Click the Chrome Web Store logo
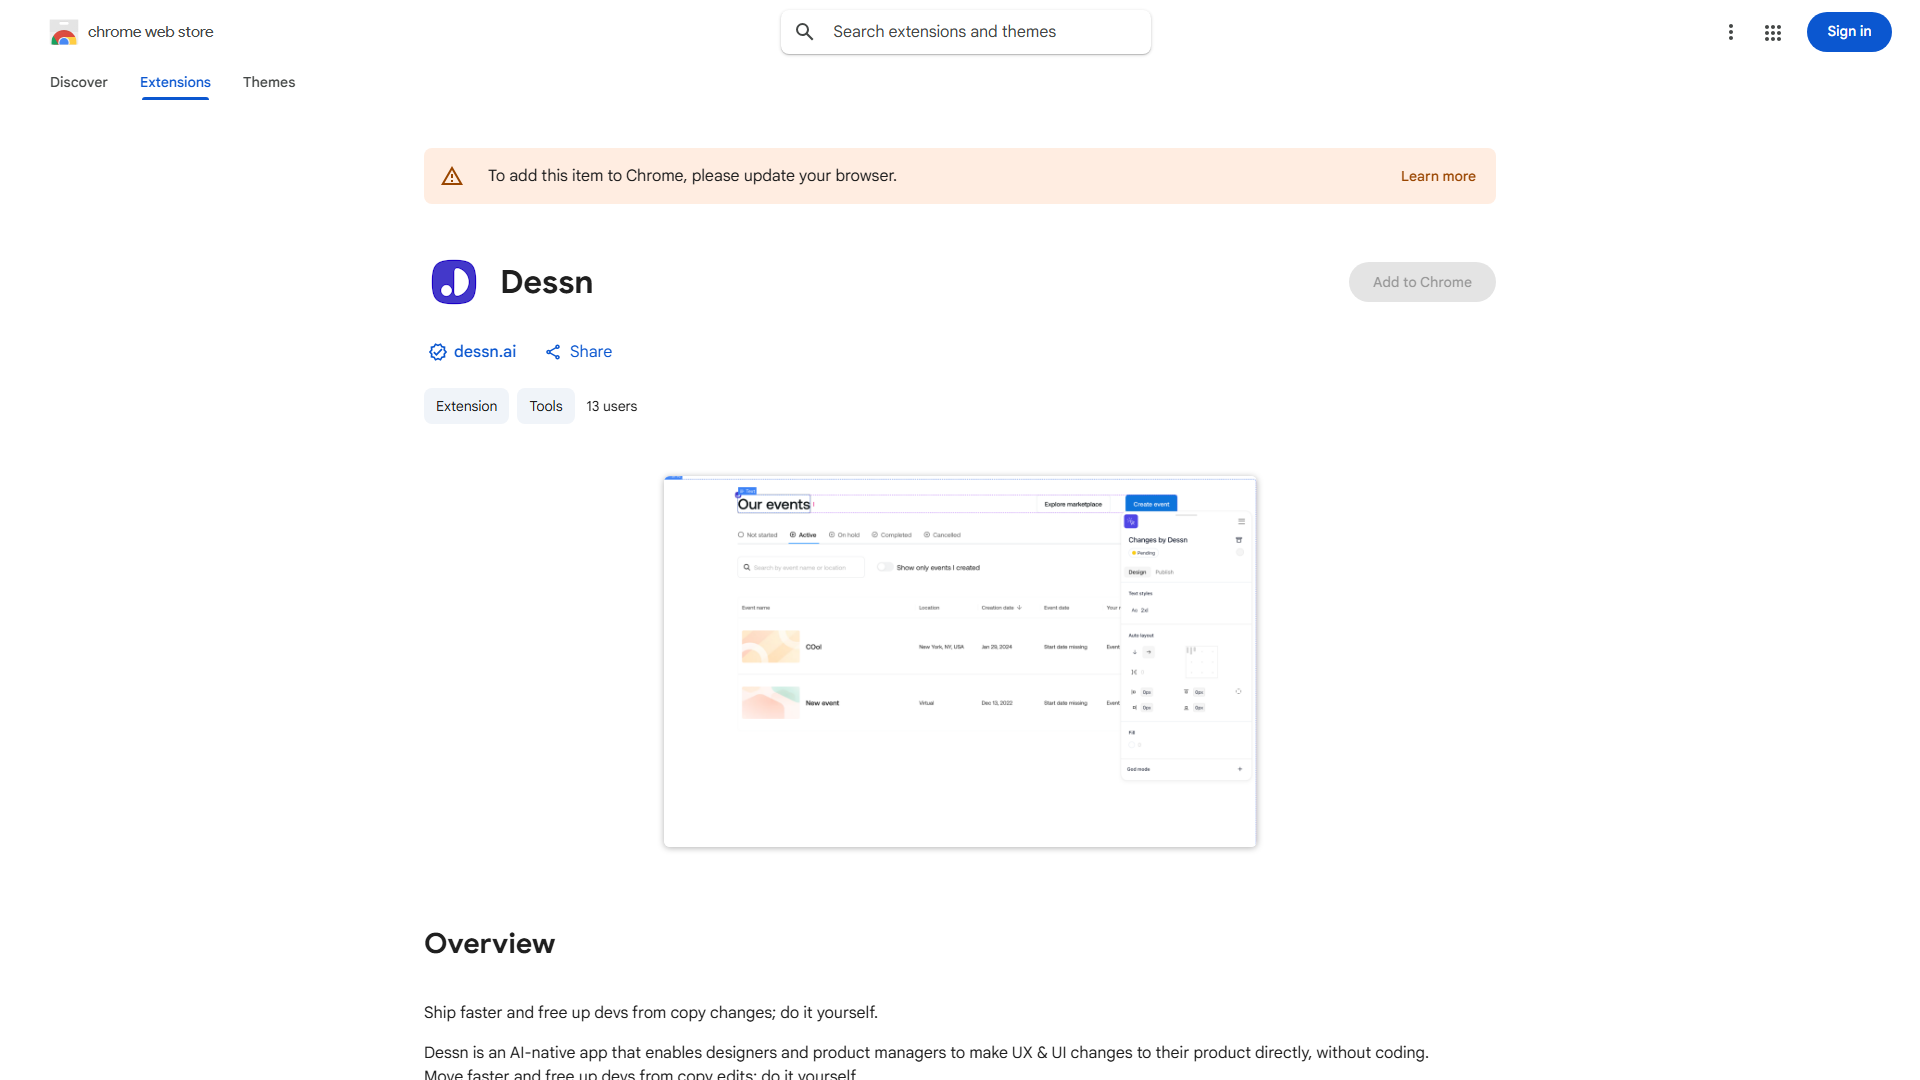 [64, 33]
